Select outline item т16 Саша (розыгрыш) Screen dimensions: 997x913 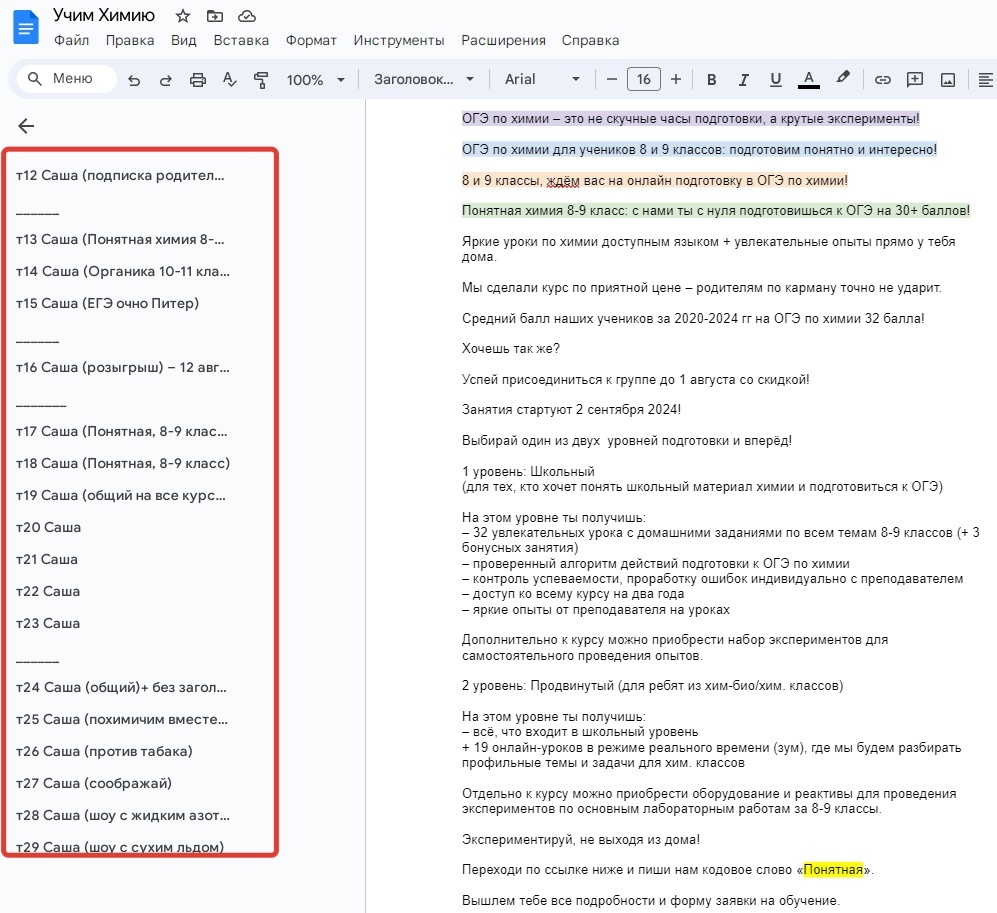tap(123, 367)
